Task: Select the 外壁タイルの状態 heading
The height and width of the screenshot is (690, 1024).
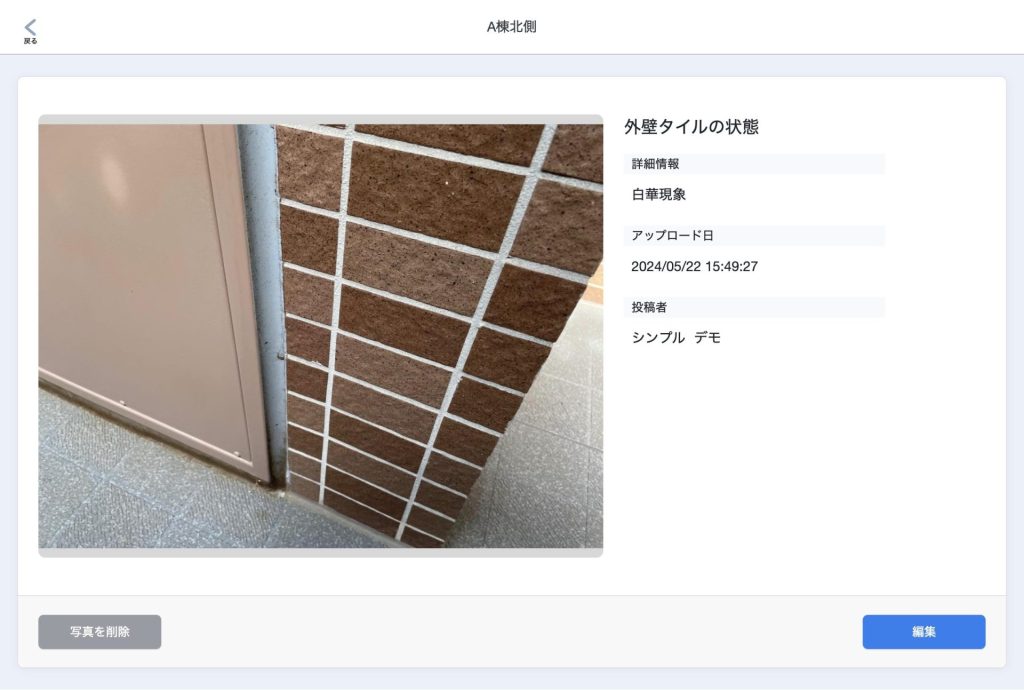Action: [692, 127]
